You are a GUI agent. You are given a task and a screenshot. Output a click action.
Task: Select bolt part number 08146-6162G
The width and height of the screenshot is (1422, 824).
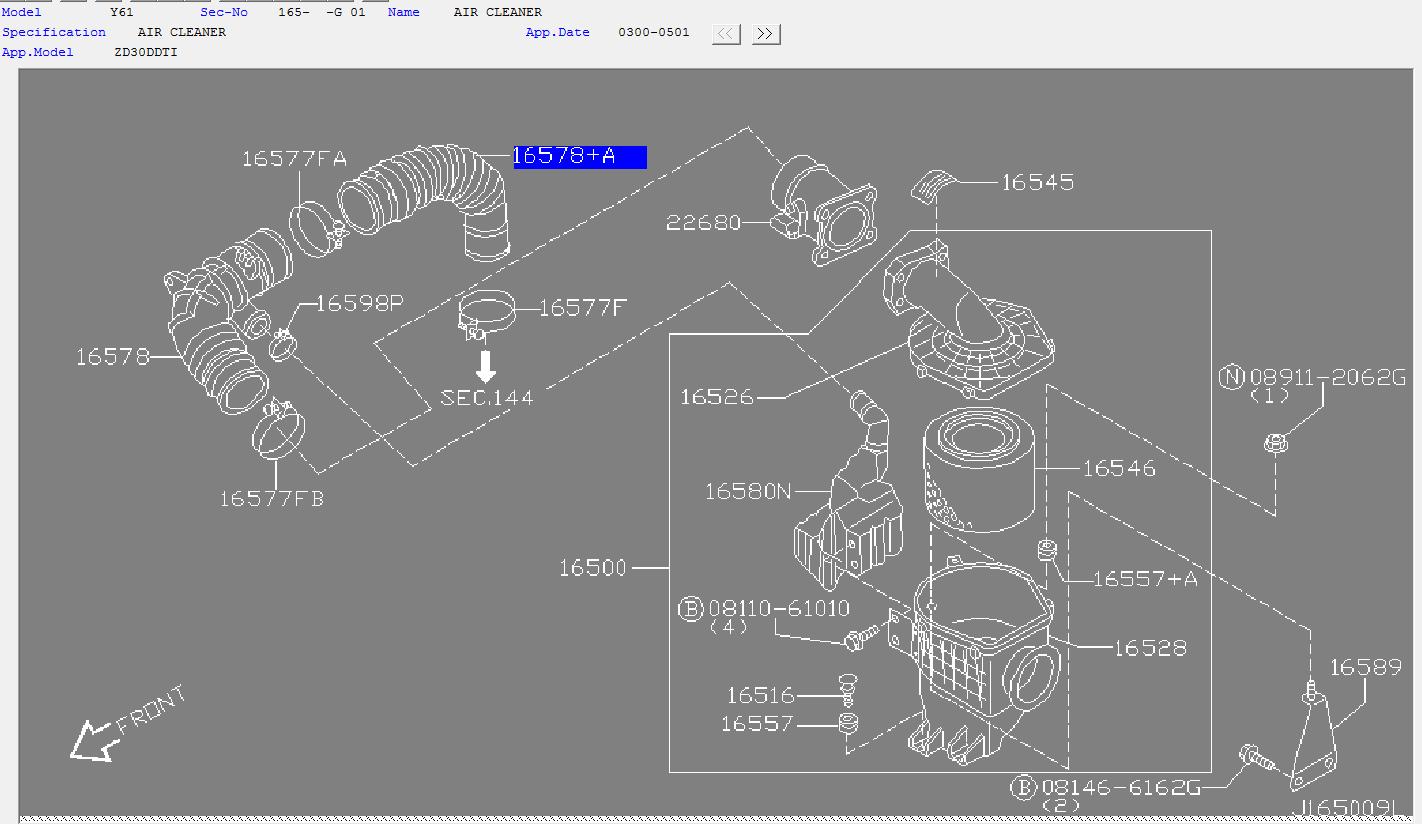click(1121, 788)
